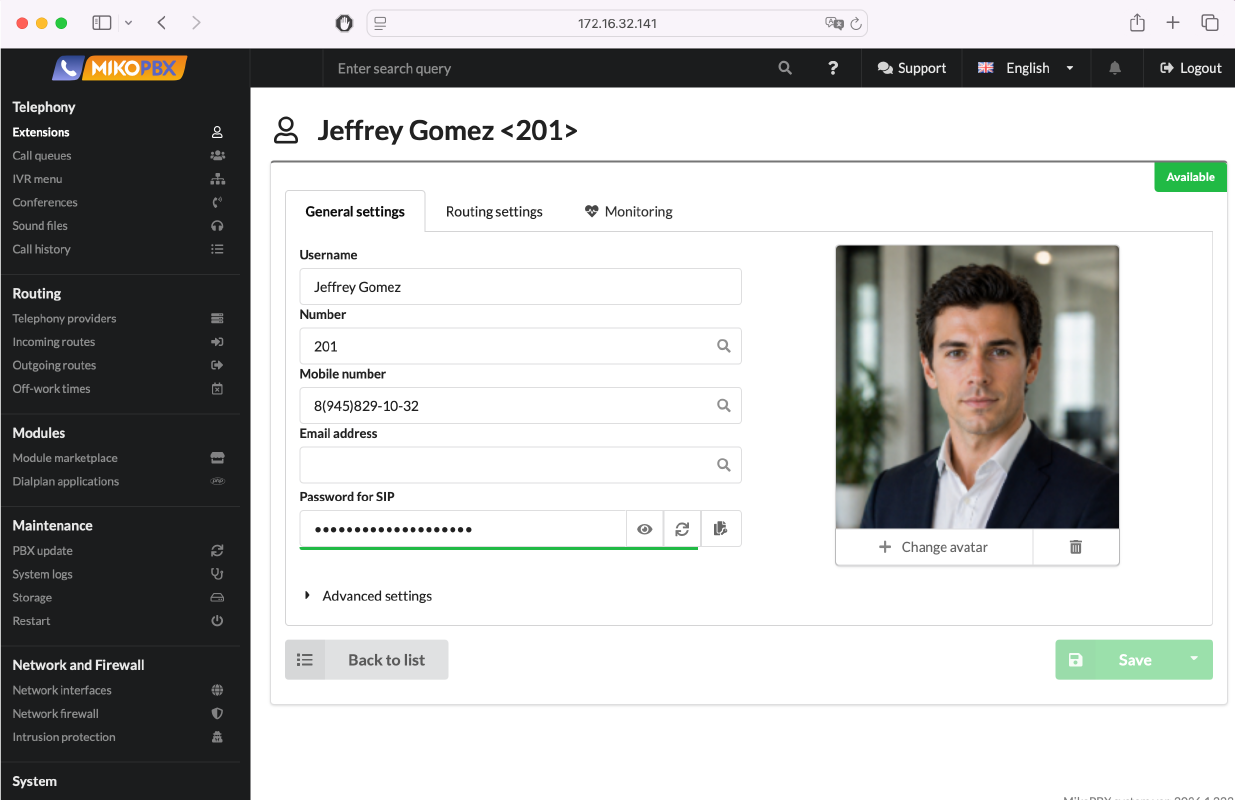Click the System logs stethoscope icon
This screenshot has width=1236, height=800.
tap(217, 574)
